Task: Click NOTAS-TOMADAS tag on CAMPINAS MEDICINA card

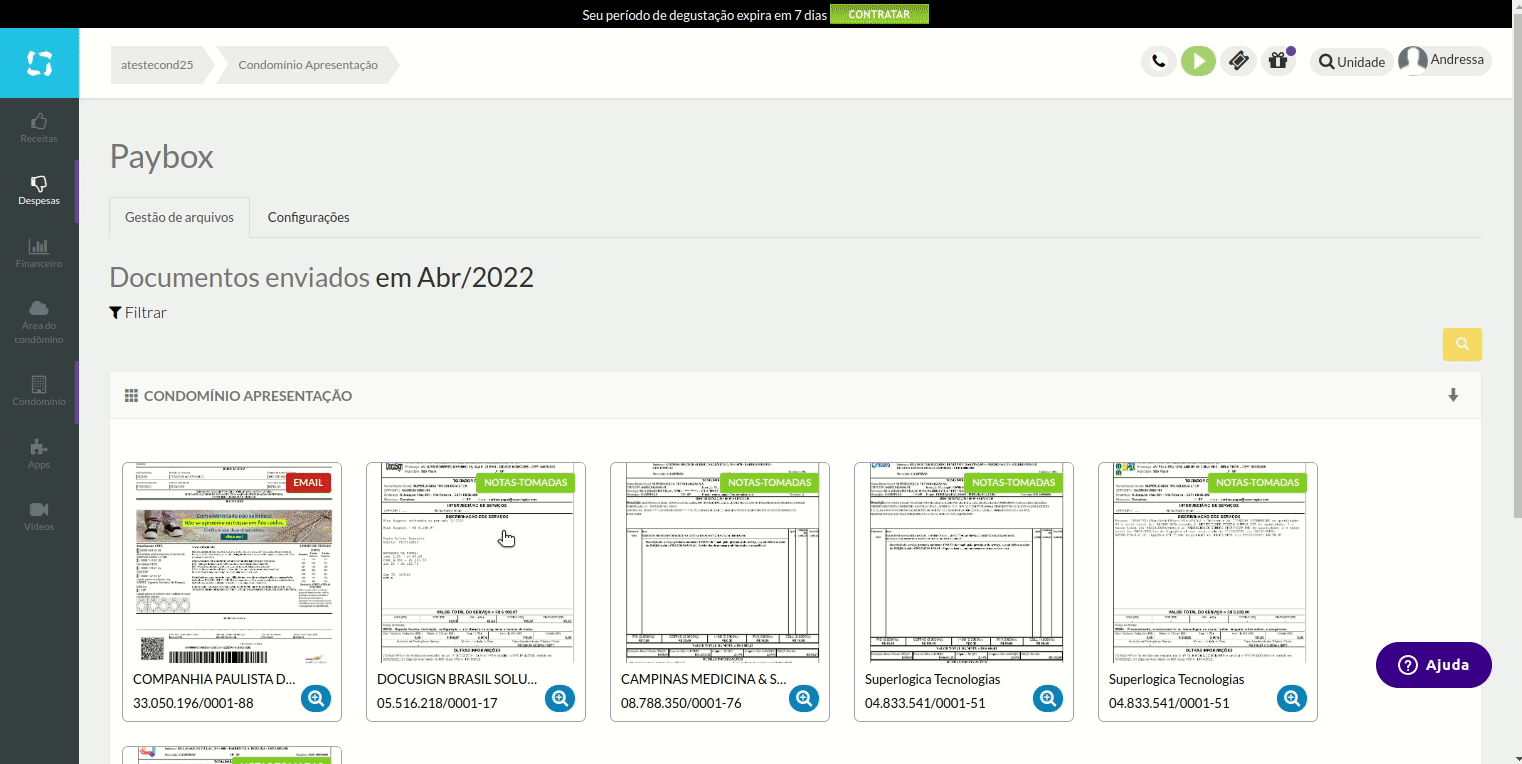Action: [769, 482]
